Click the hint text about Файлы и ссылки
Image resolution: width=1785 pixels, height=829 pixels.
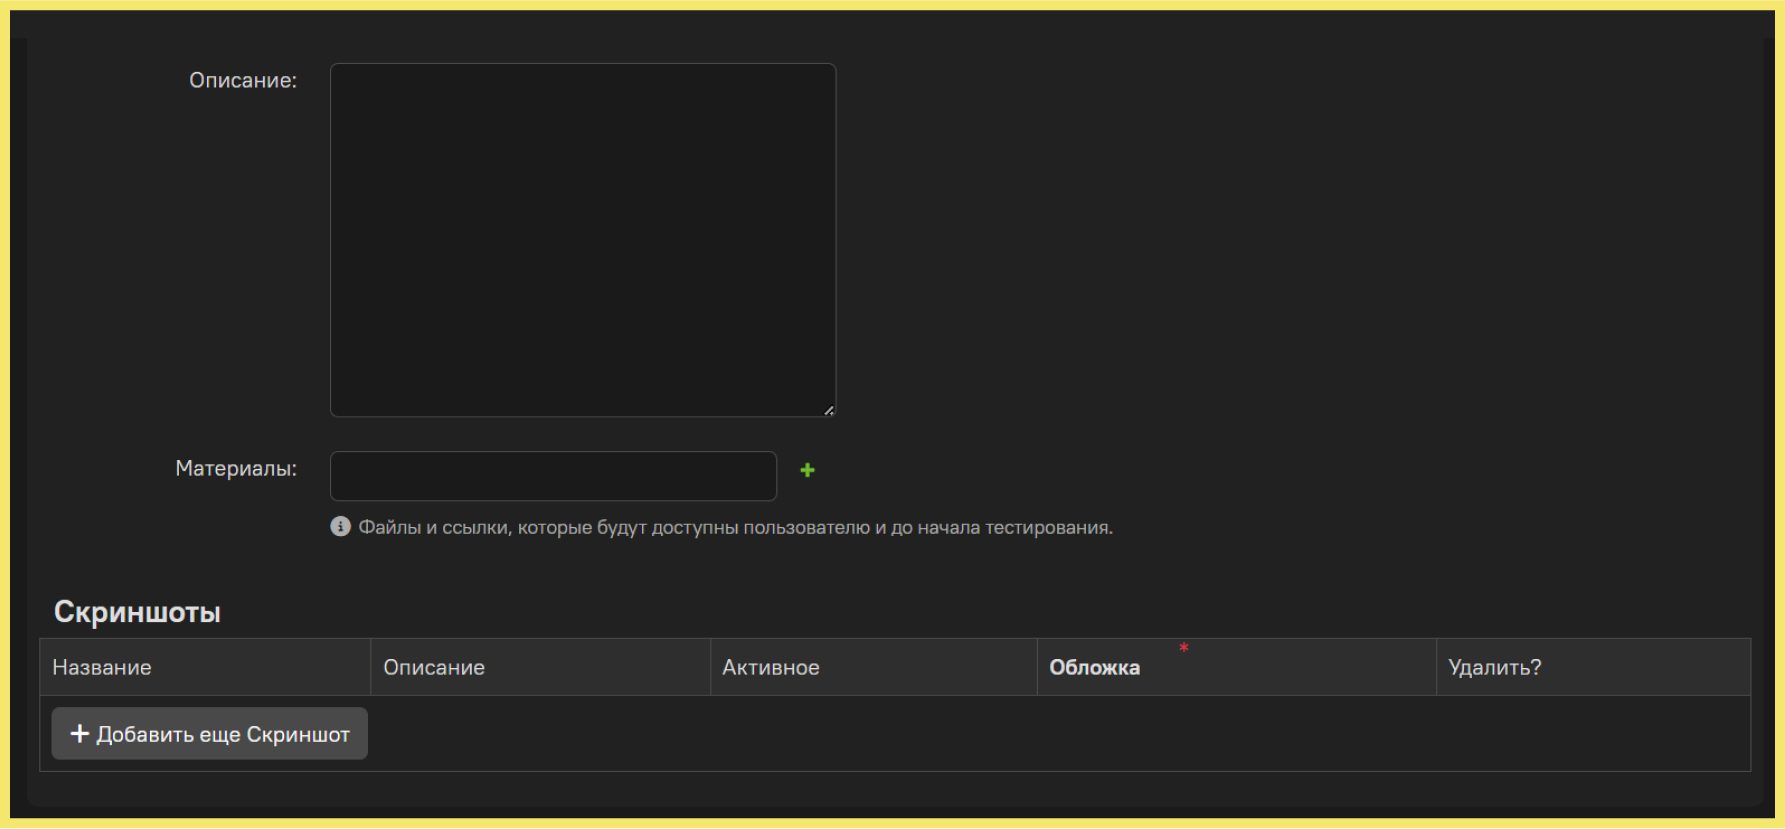[735, 527]
